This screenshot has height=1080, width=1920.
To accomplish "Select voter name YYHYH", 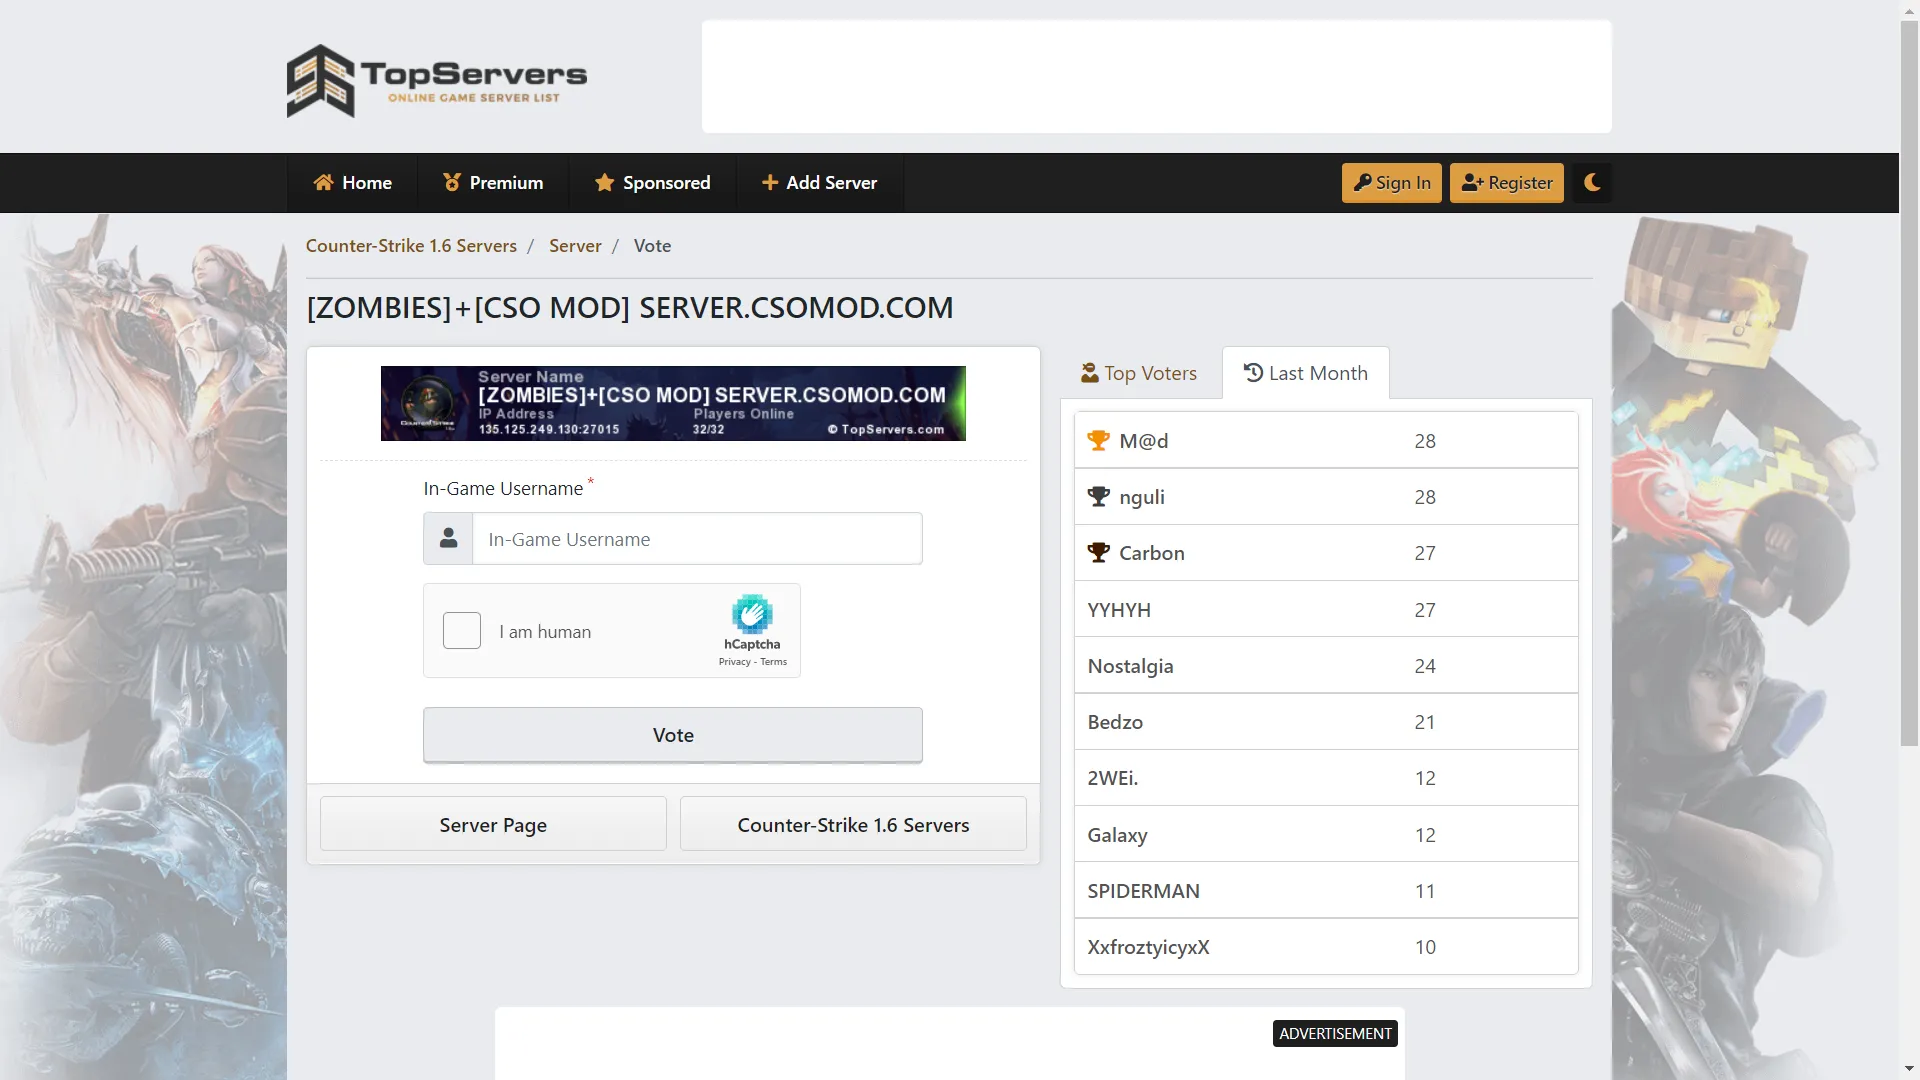I will point(1119,610).
